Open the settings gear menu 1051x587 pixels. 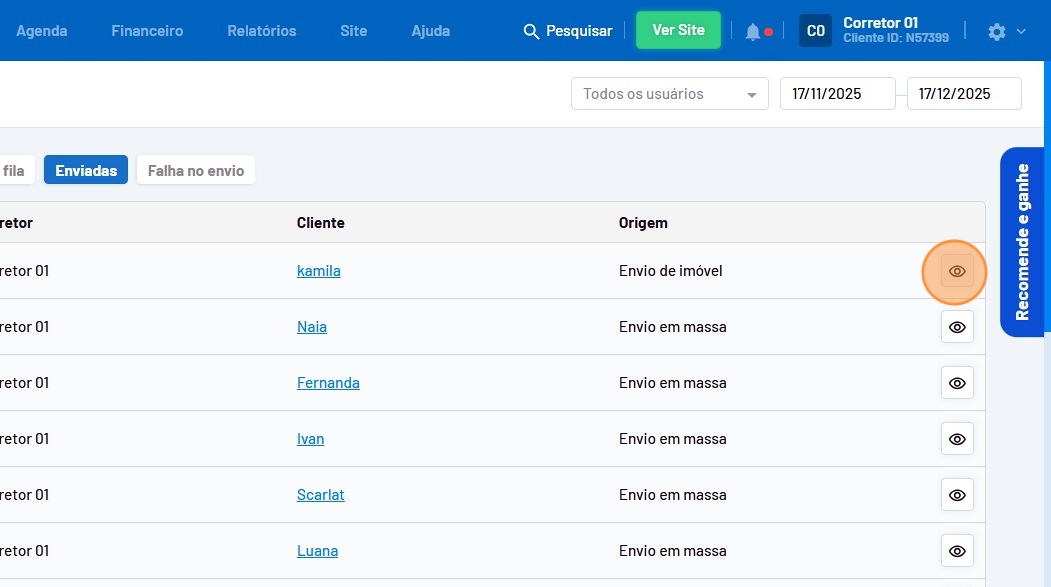coord(997,32)
